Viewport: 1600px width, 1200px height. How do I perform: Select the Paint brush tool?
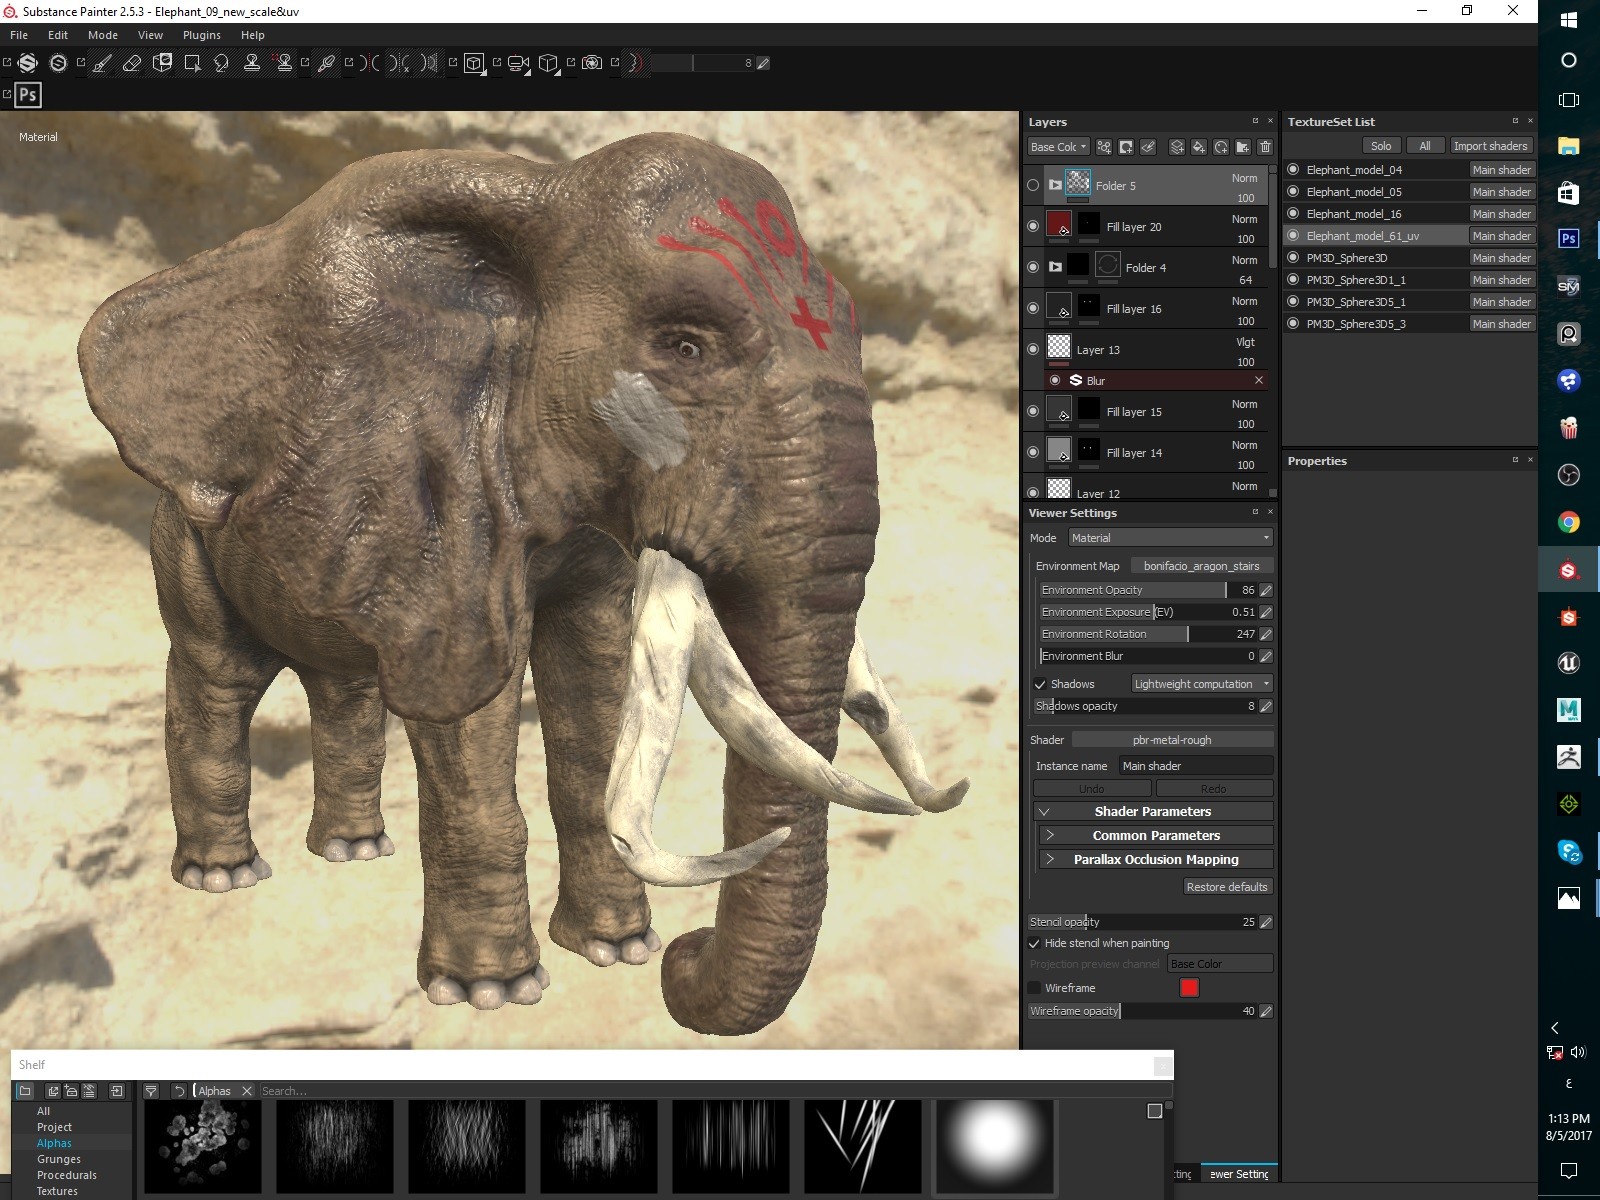103,62
